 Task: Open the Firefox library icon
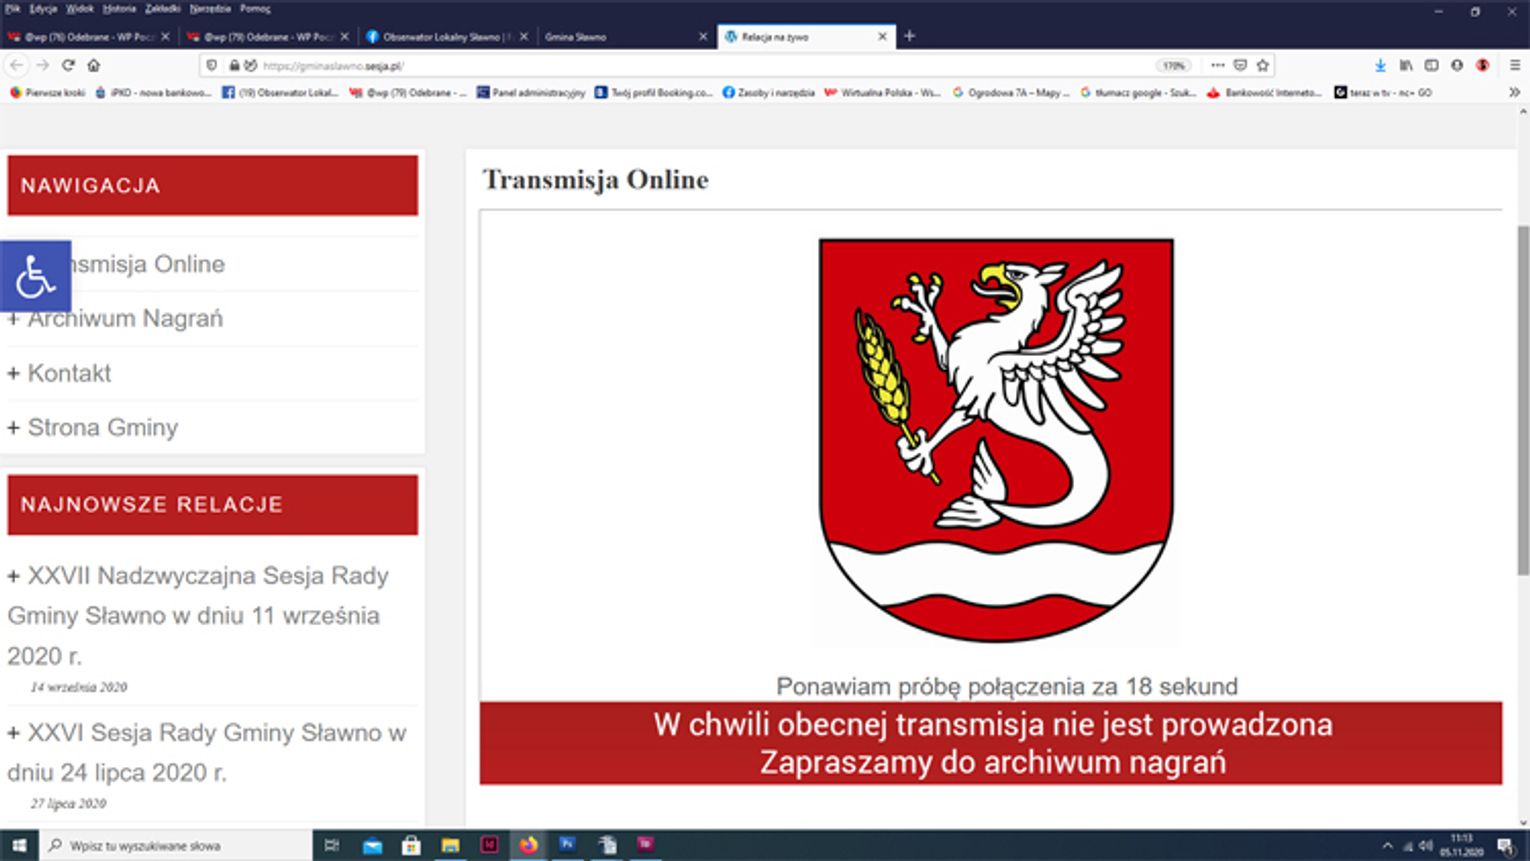[1406, 65]
